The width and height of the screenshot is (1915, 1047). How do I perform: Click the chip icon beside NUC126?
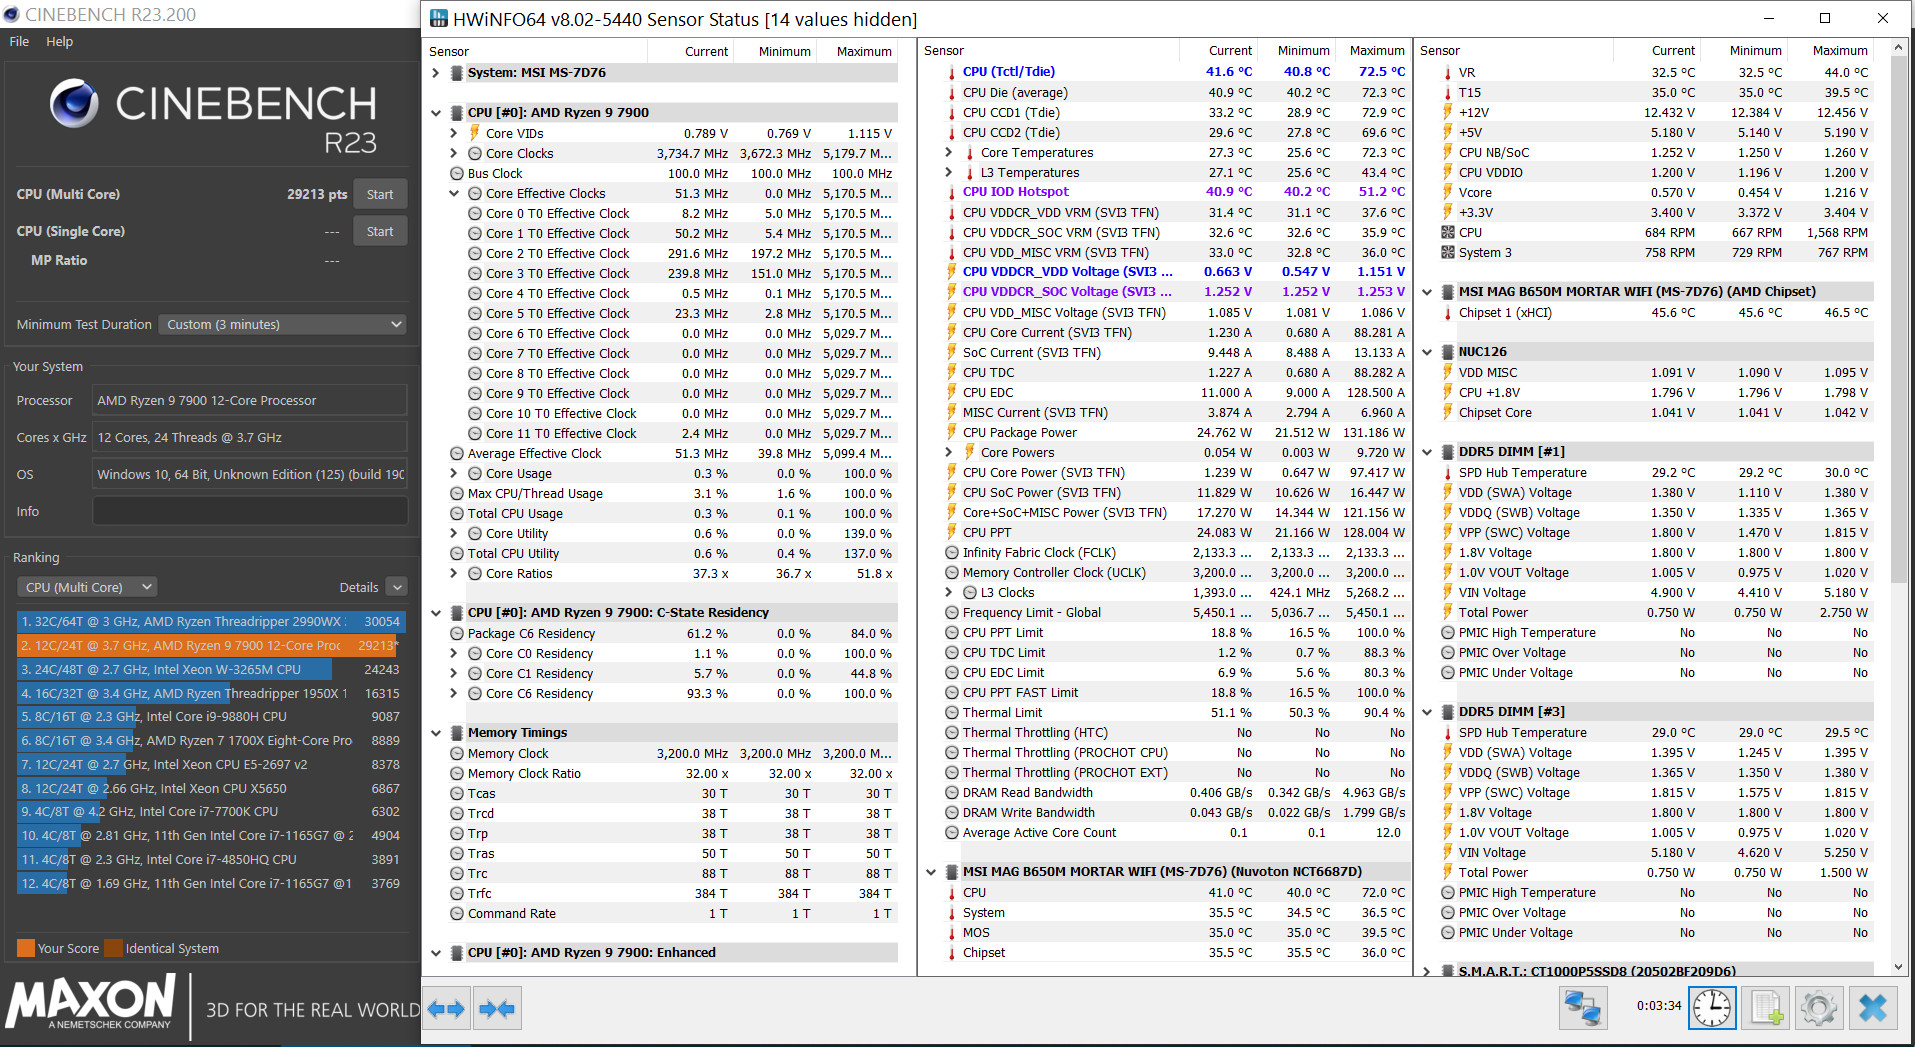pos(1447,352)
